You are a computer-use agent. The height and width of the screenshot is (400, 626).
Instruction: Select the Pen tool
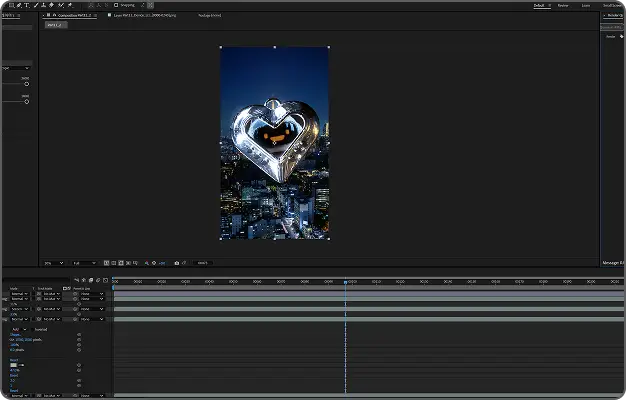tap(19, 5)
